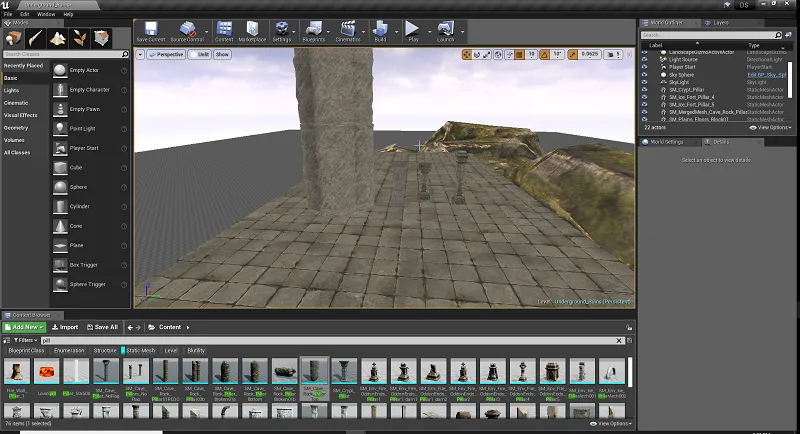Toggle visibility of SkyLight actor

(644, 82)
